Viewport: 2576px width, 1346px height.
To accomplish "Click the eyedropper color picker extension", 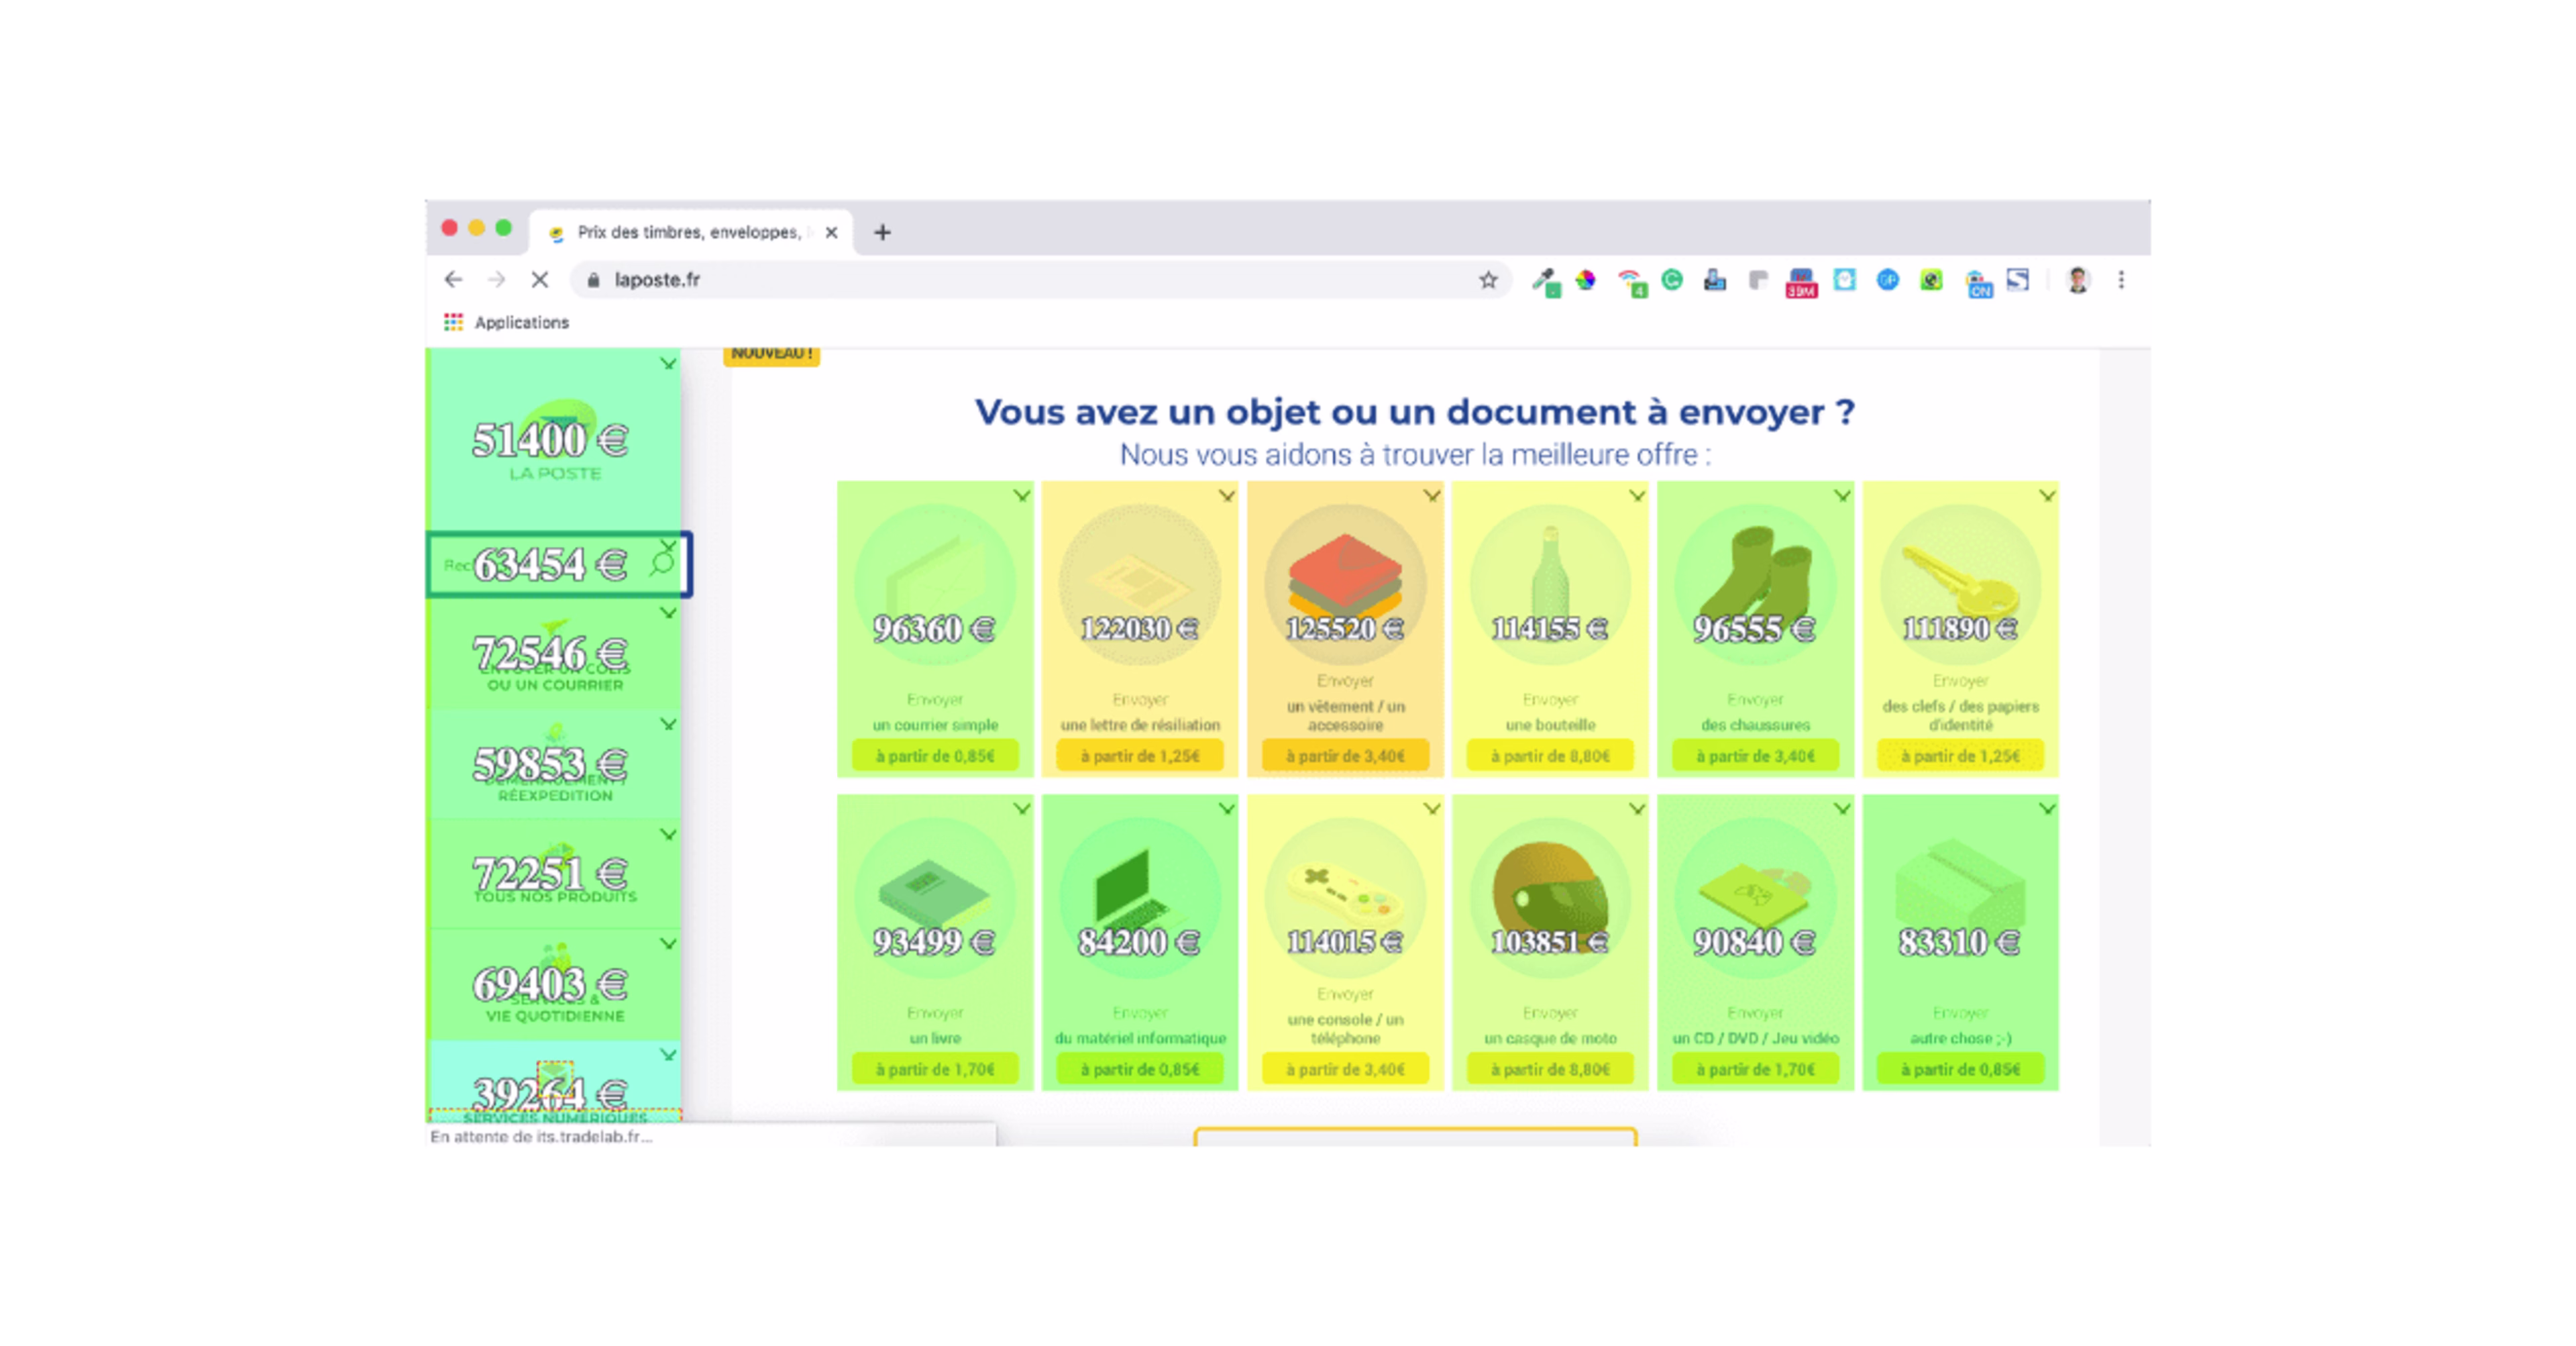I will click(1545, 281).
